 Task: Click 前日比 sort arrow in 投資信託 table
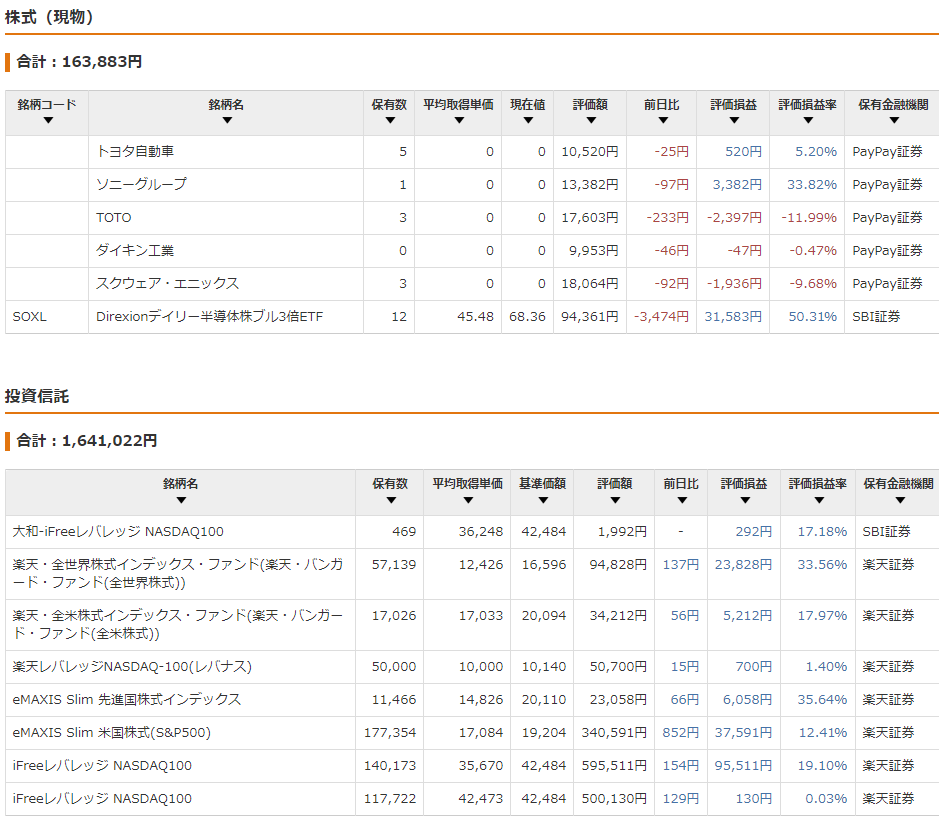(x=682, y=500)
